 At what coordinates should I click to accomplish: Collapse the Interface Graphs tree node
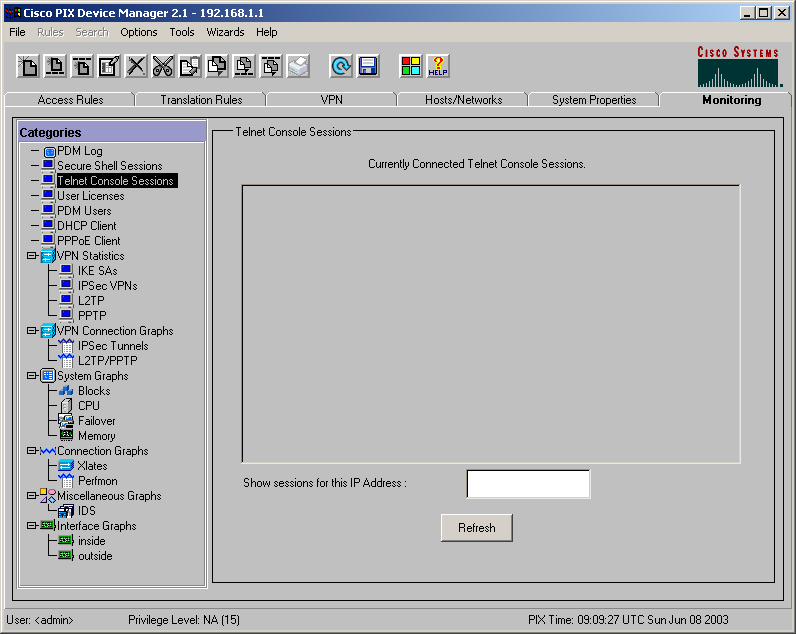pos(32,525)
